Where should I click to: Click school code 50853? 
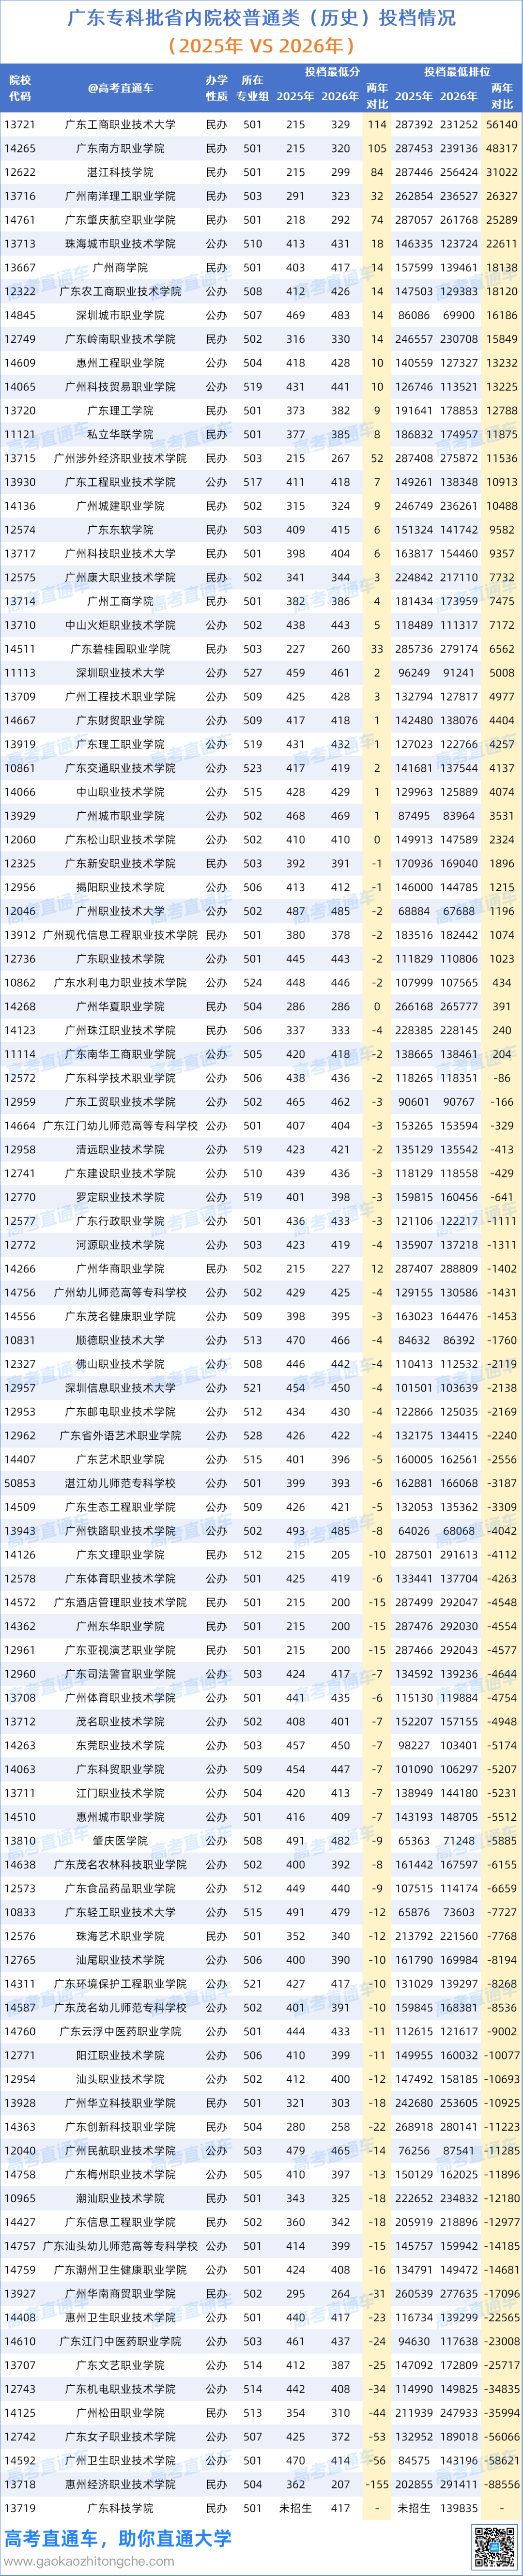pos(20,1484)
